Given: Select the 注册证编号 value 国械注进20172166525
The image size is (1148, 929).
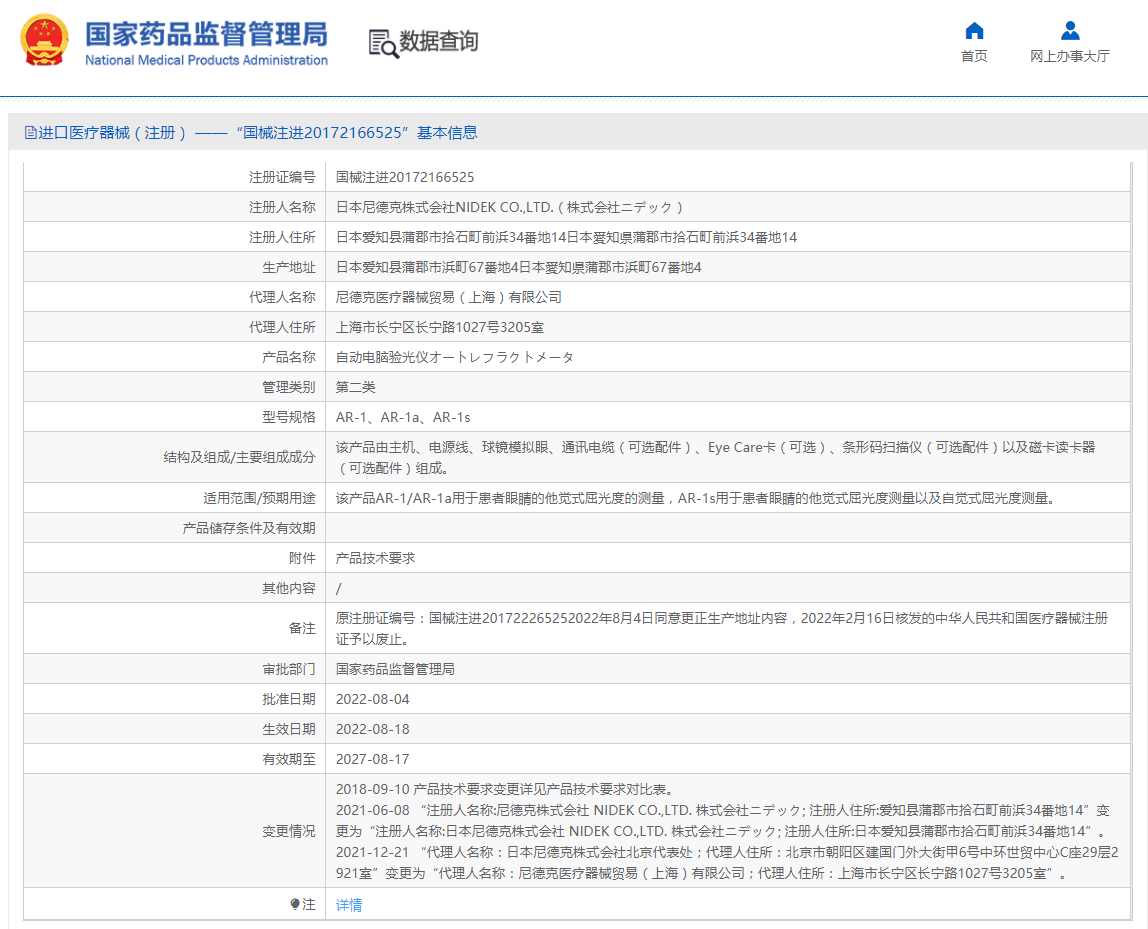Looking at the screenshot, I should (x=405, y=177).
